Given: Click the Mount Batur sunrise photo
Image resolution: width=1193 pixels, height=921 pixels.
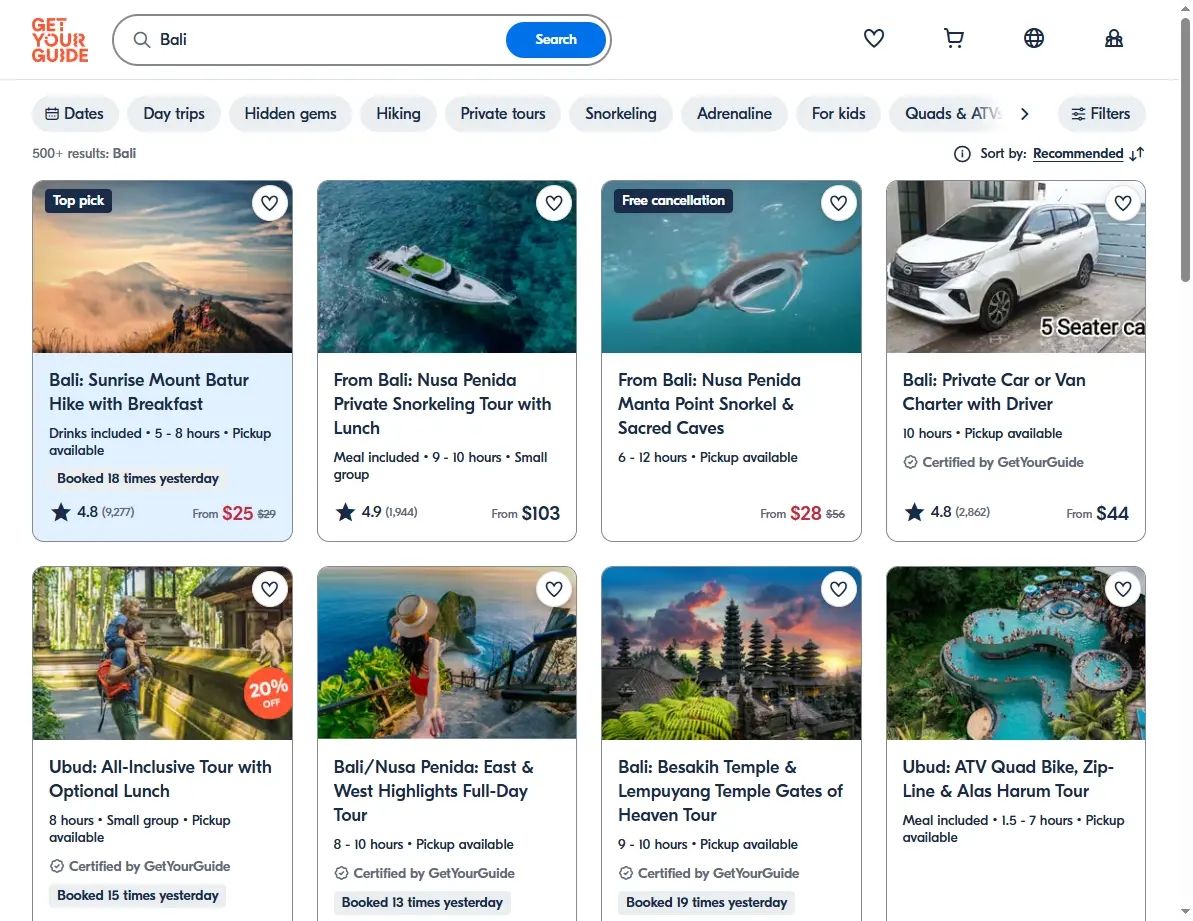Looking at the screenshot, I should 162,267.
